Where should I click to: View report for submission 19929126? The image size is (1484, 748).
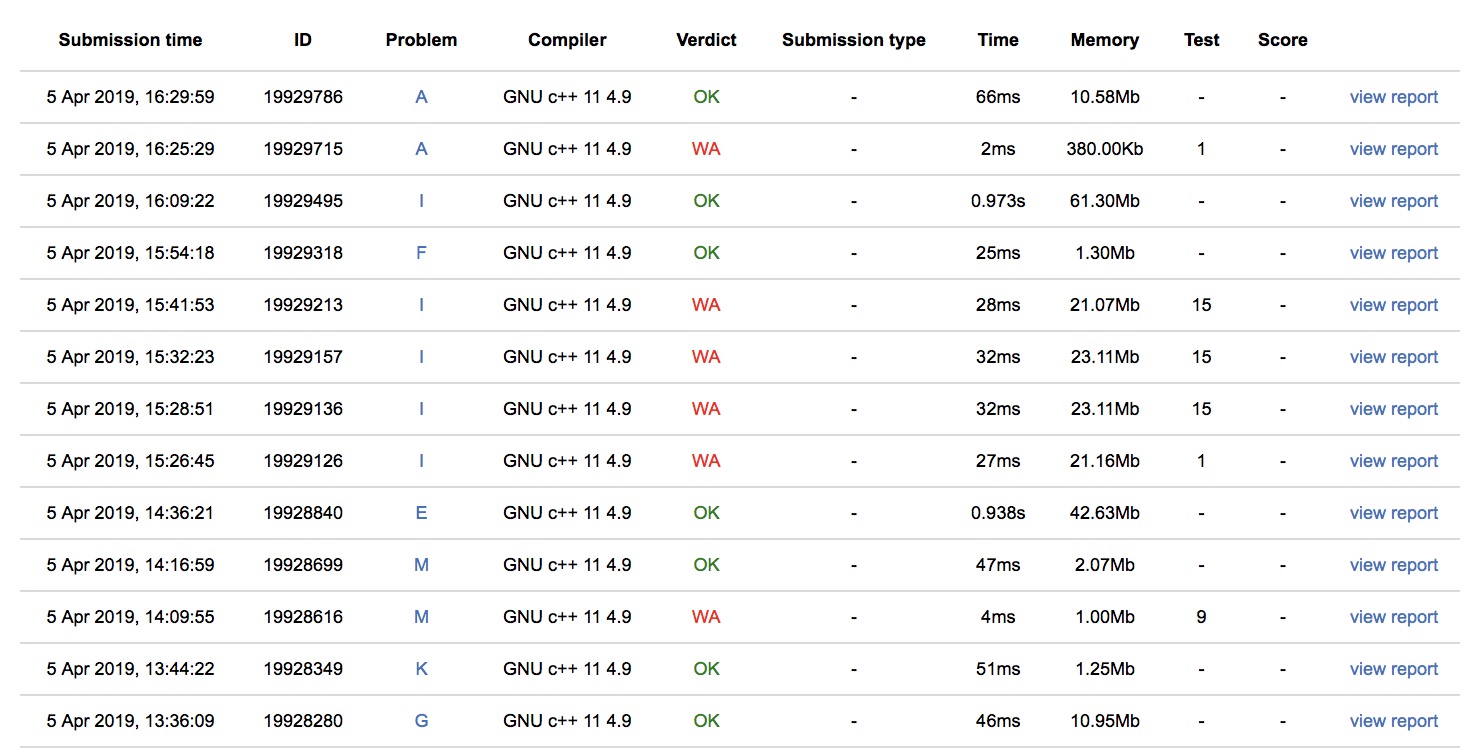coord(1393,461)
